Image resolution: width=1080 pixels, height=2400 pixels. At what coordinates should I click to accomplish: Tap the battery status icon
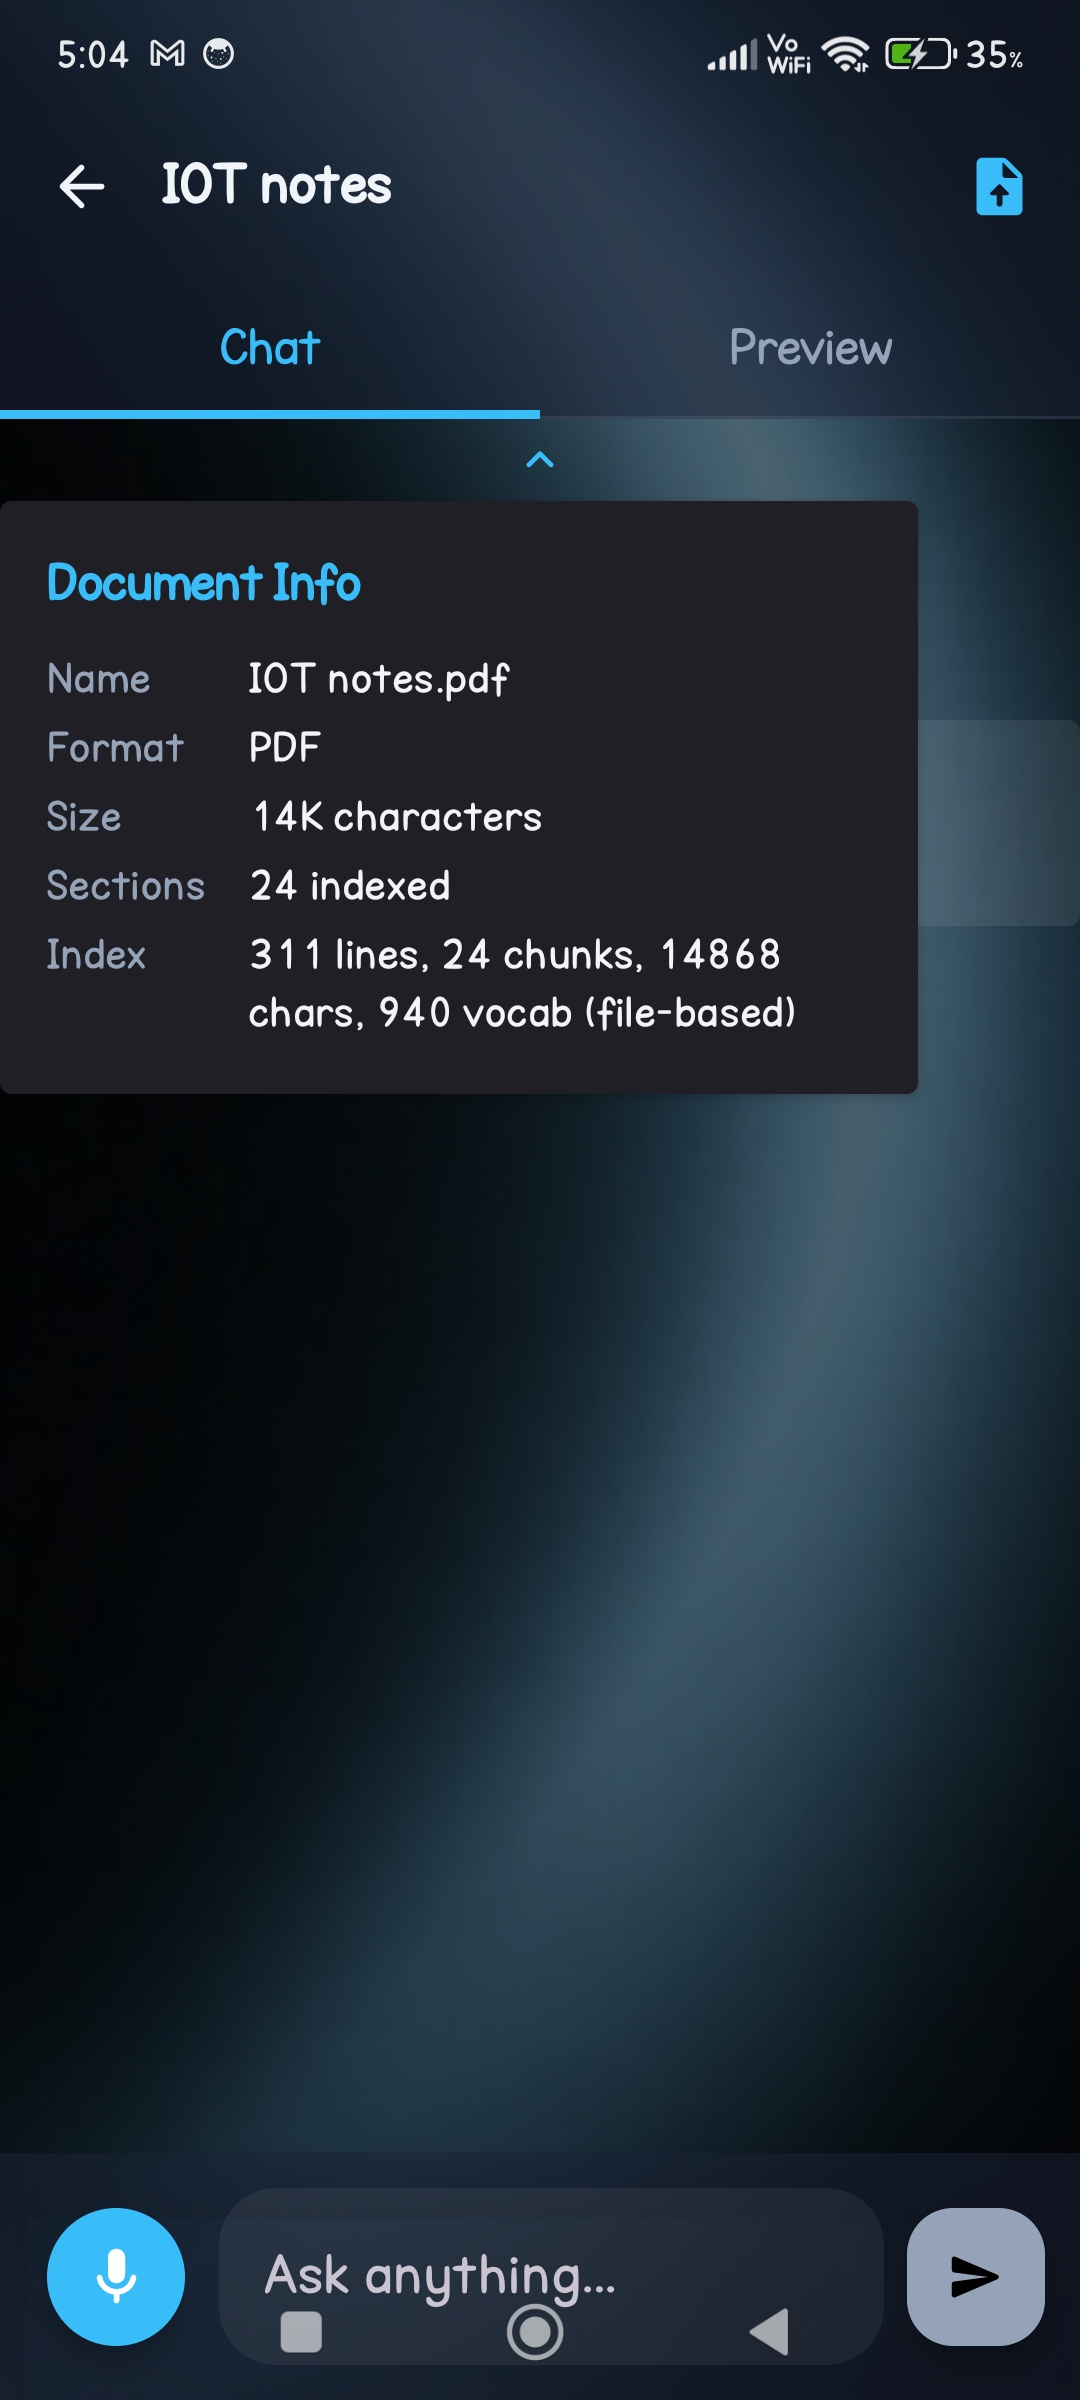point(920,54)
